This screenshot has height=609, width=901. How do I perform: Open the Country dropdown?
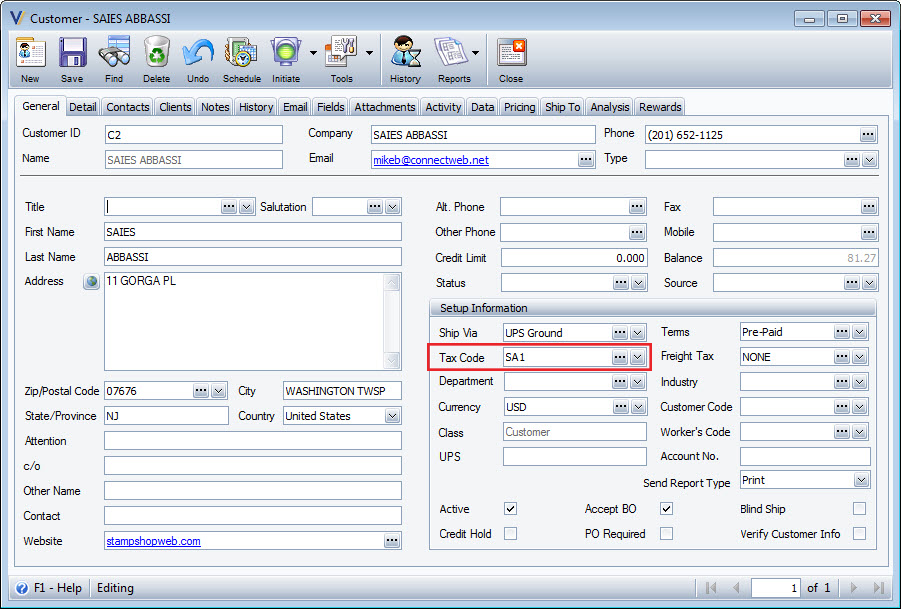tap(392, 416)
